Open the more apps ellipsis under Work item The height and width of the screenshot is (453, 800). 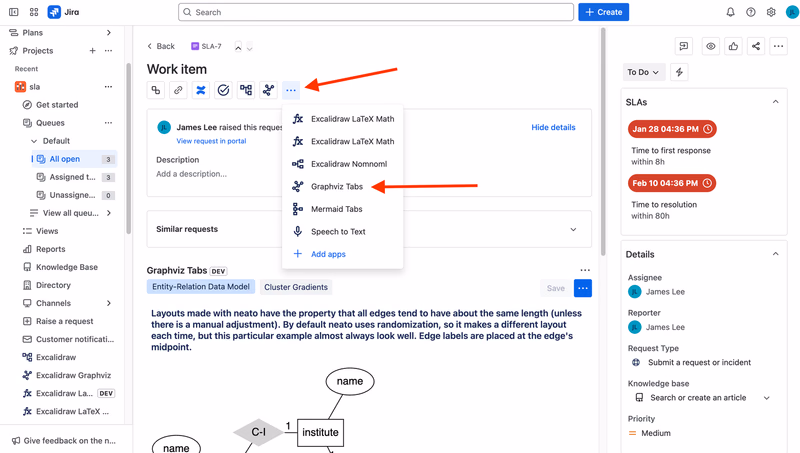tap(291, 90)
